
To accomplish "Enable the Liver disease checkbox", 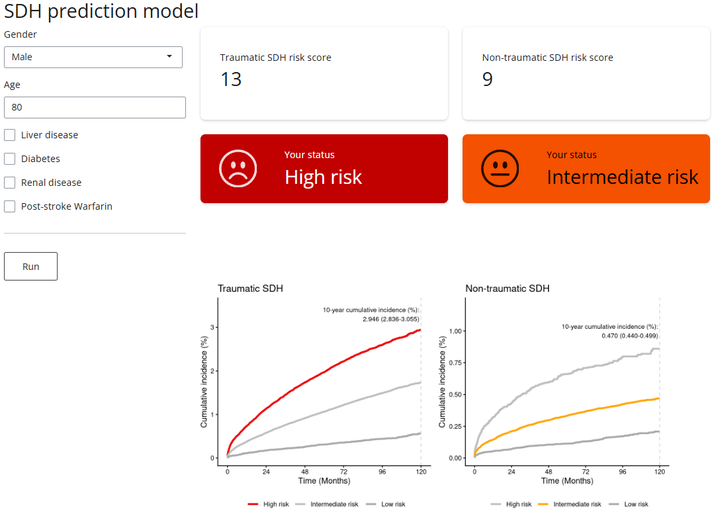I will tap(10, 135).
